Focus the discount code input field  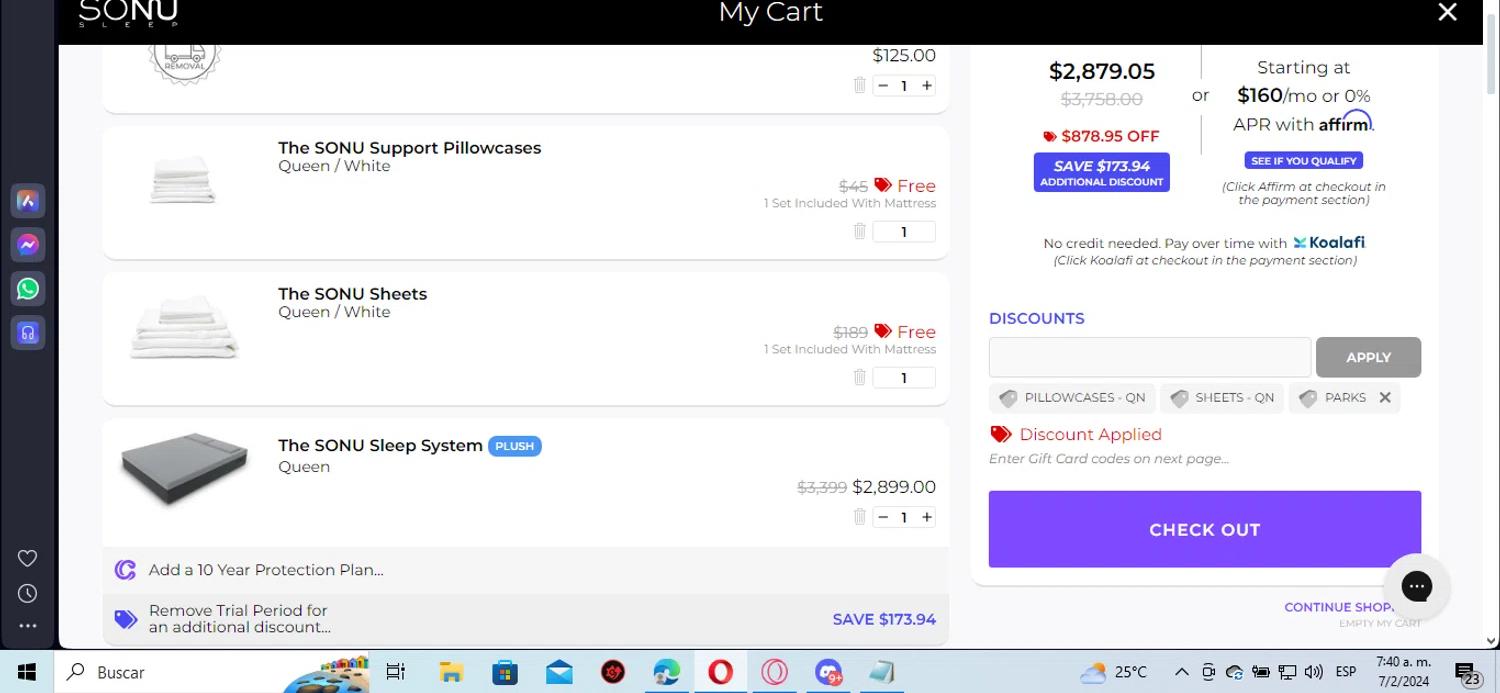[x=1149, y=357]
